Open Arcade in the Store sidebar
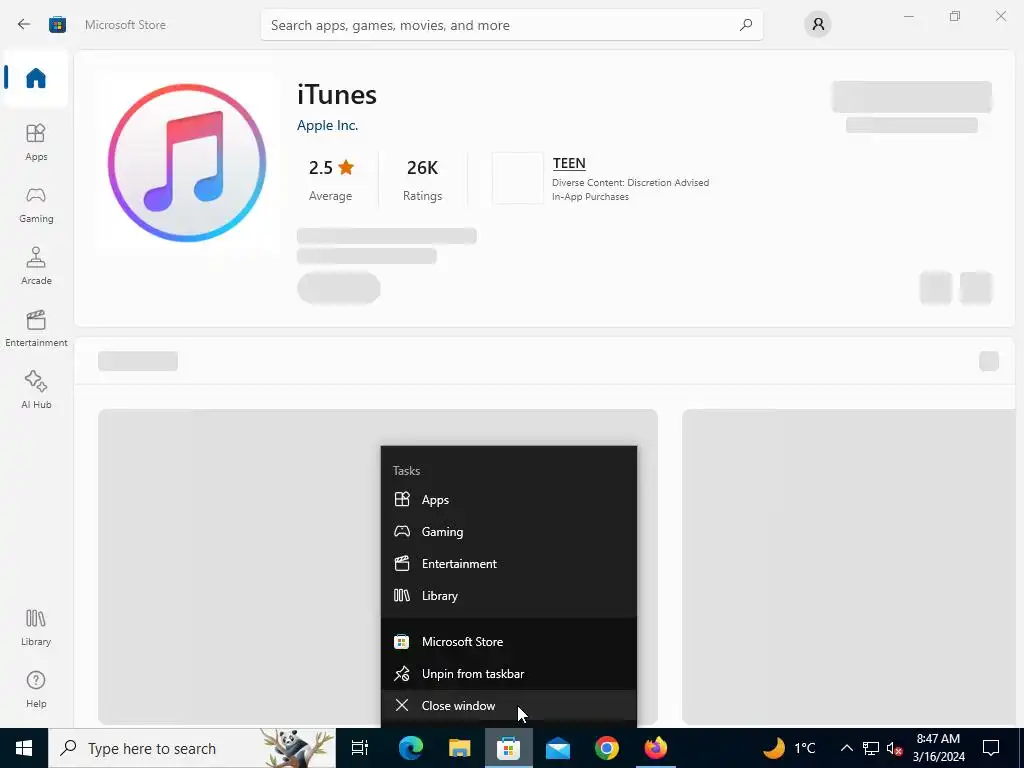Image resolution: width=1024 pixels, height=768 pixels. point(36,266)
